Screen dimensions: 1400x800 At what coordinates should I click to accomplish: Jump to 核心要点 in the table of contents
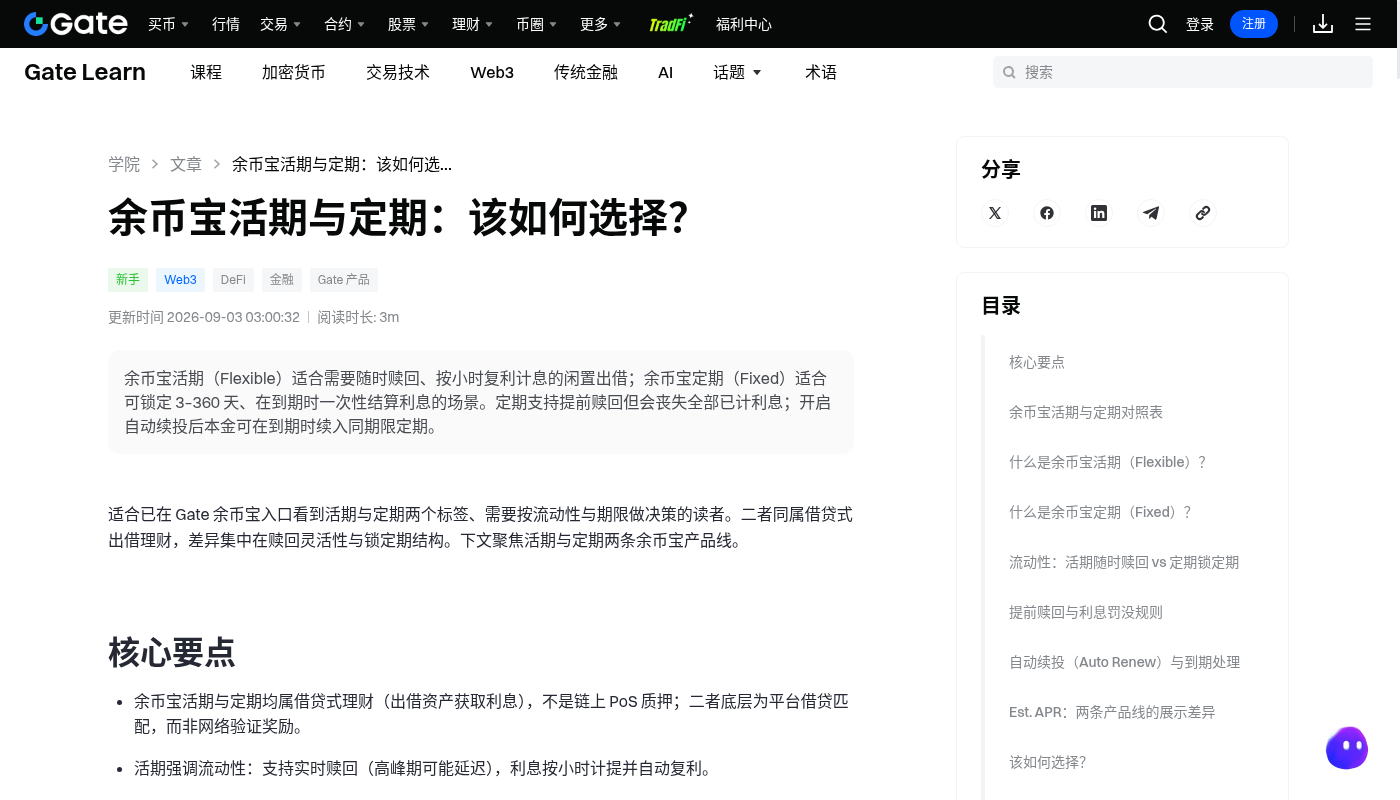[1037, 362]
